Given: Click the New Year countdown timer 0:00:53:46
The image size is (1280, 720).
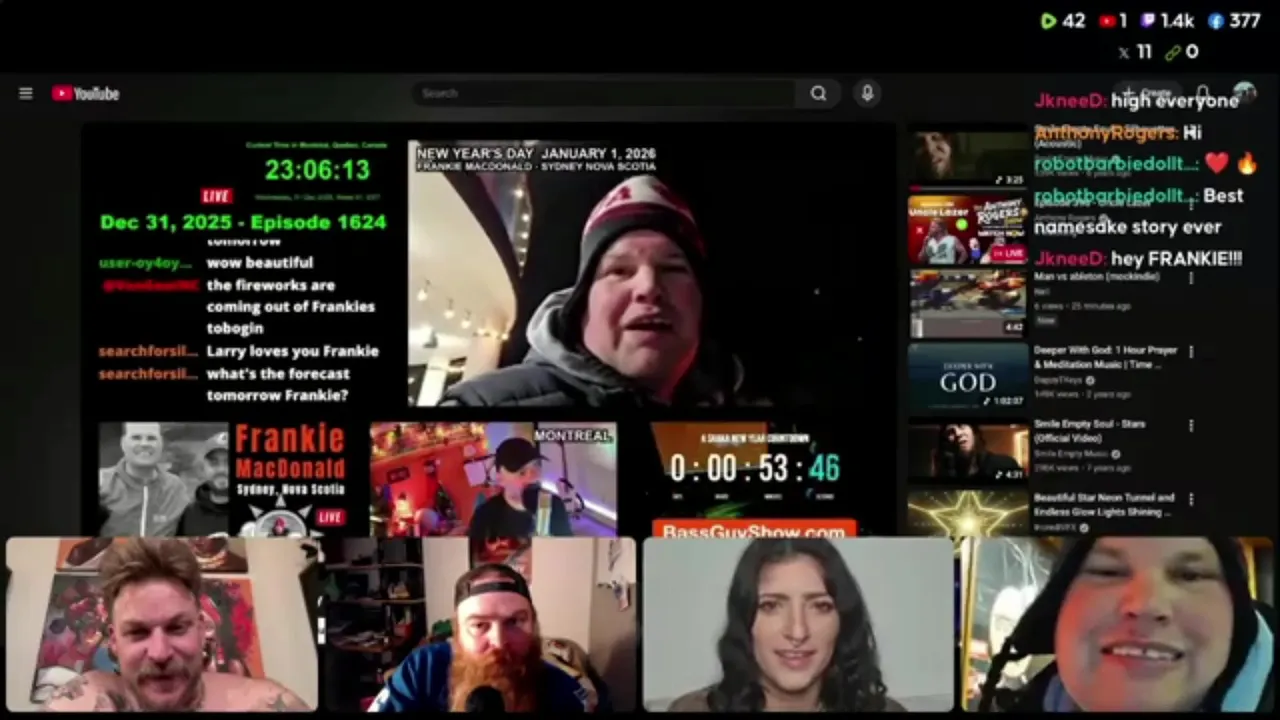Looking at the screenshot, I should pos(755,468).
